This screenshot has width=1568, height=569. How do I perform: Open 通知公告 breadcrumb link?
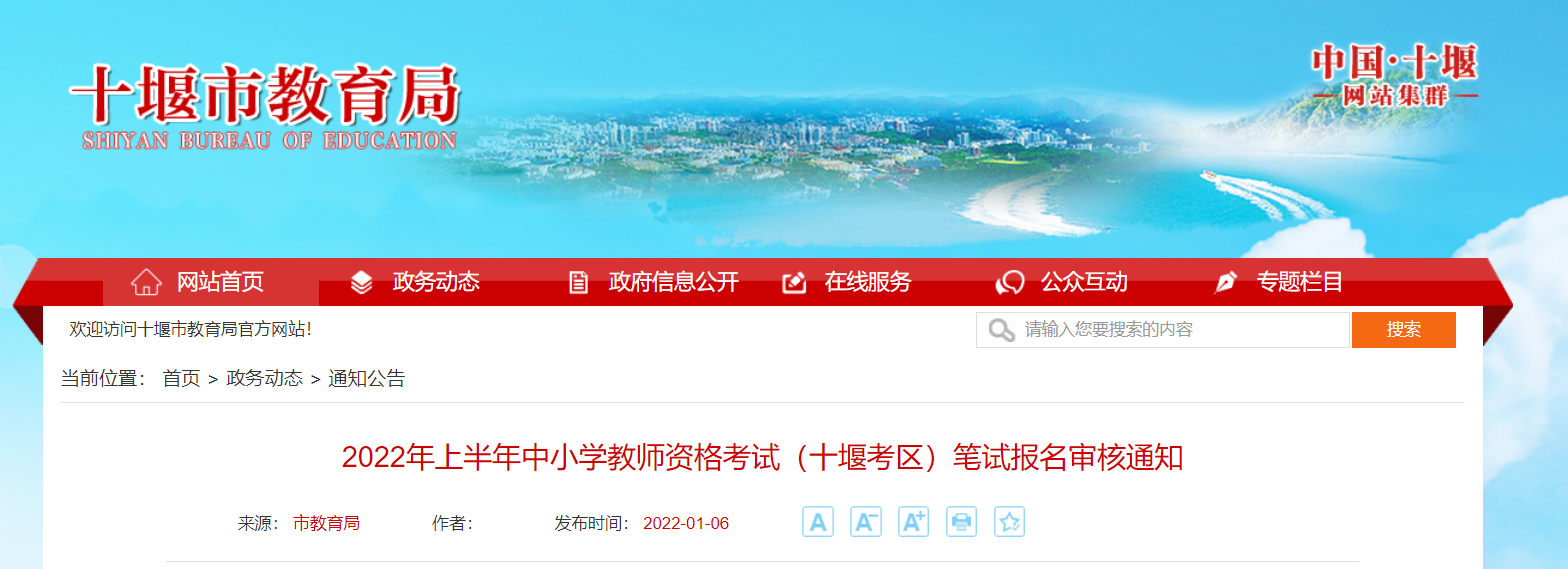(x=367, y=379)
